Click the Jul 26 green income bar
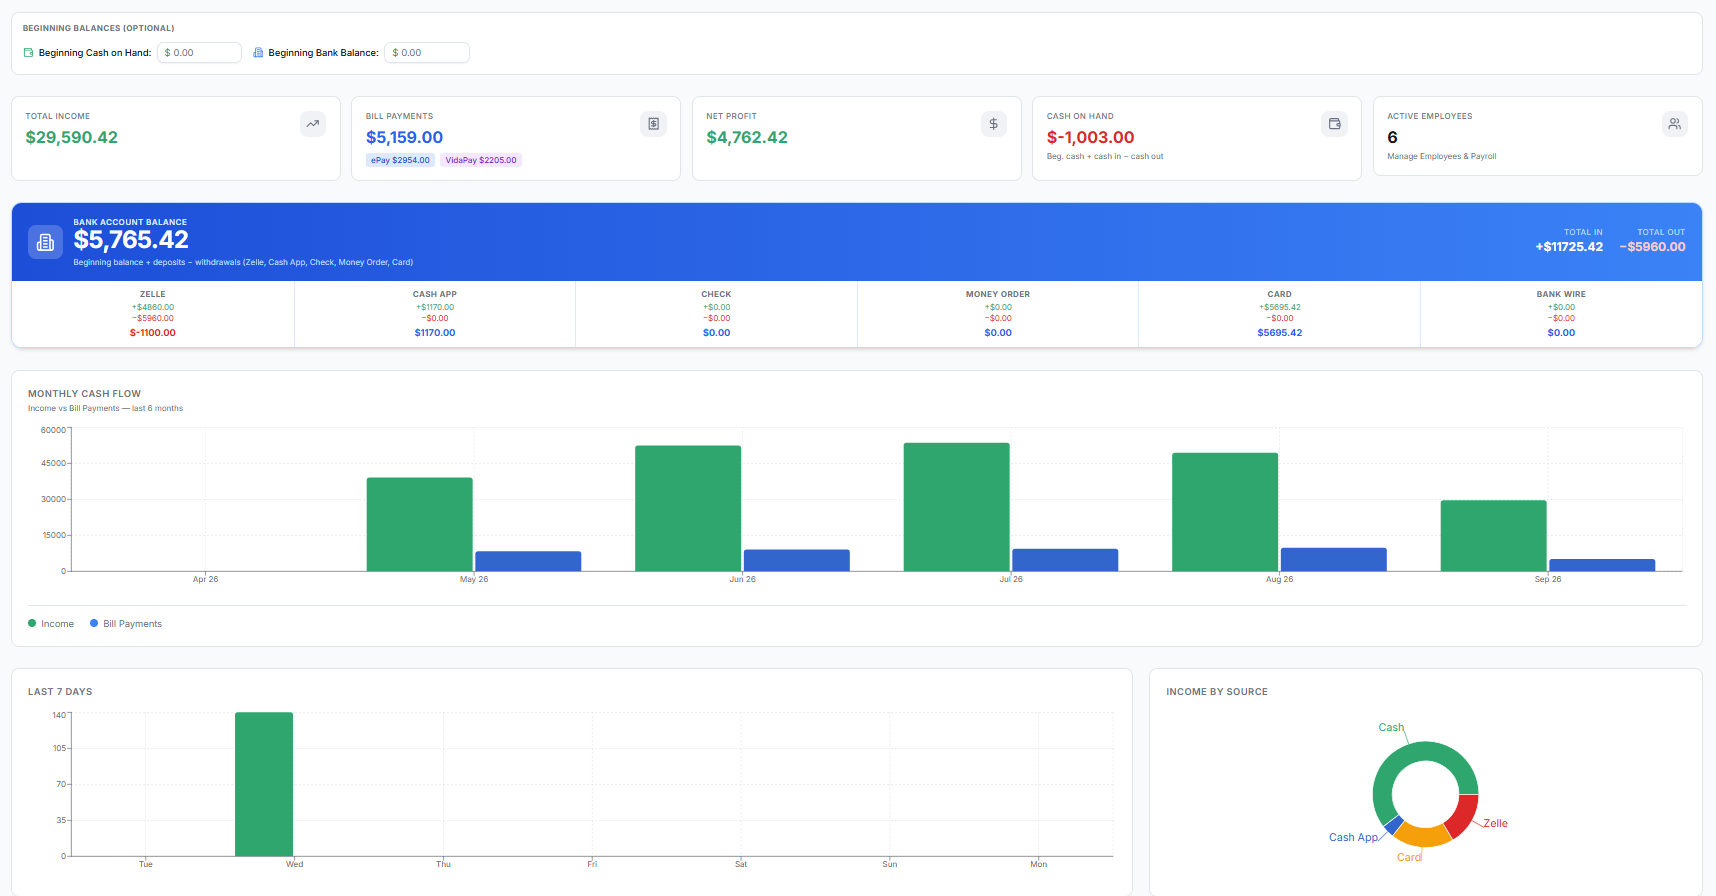1716x896 pixels. 956,507
